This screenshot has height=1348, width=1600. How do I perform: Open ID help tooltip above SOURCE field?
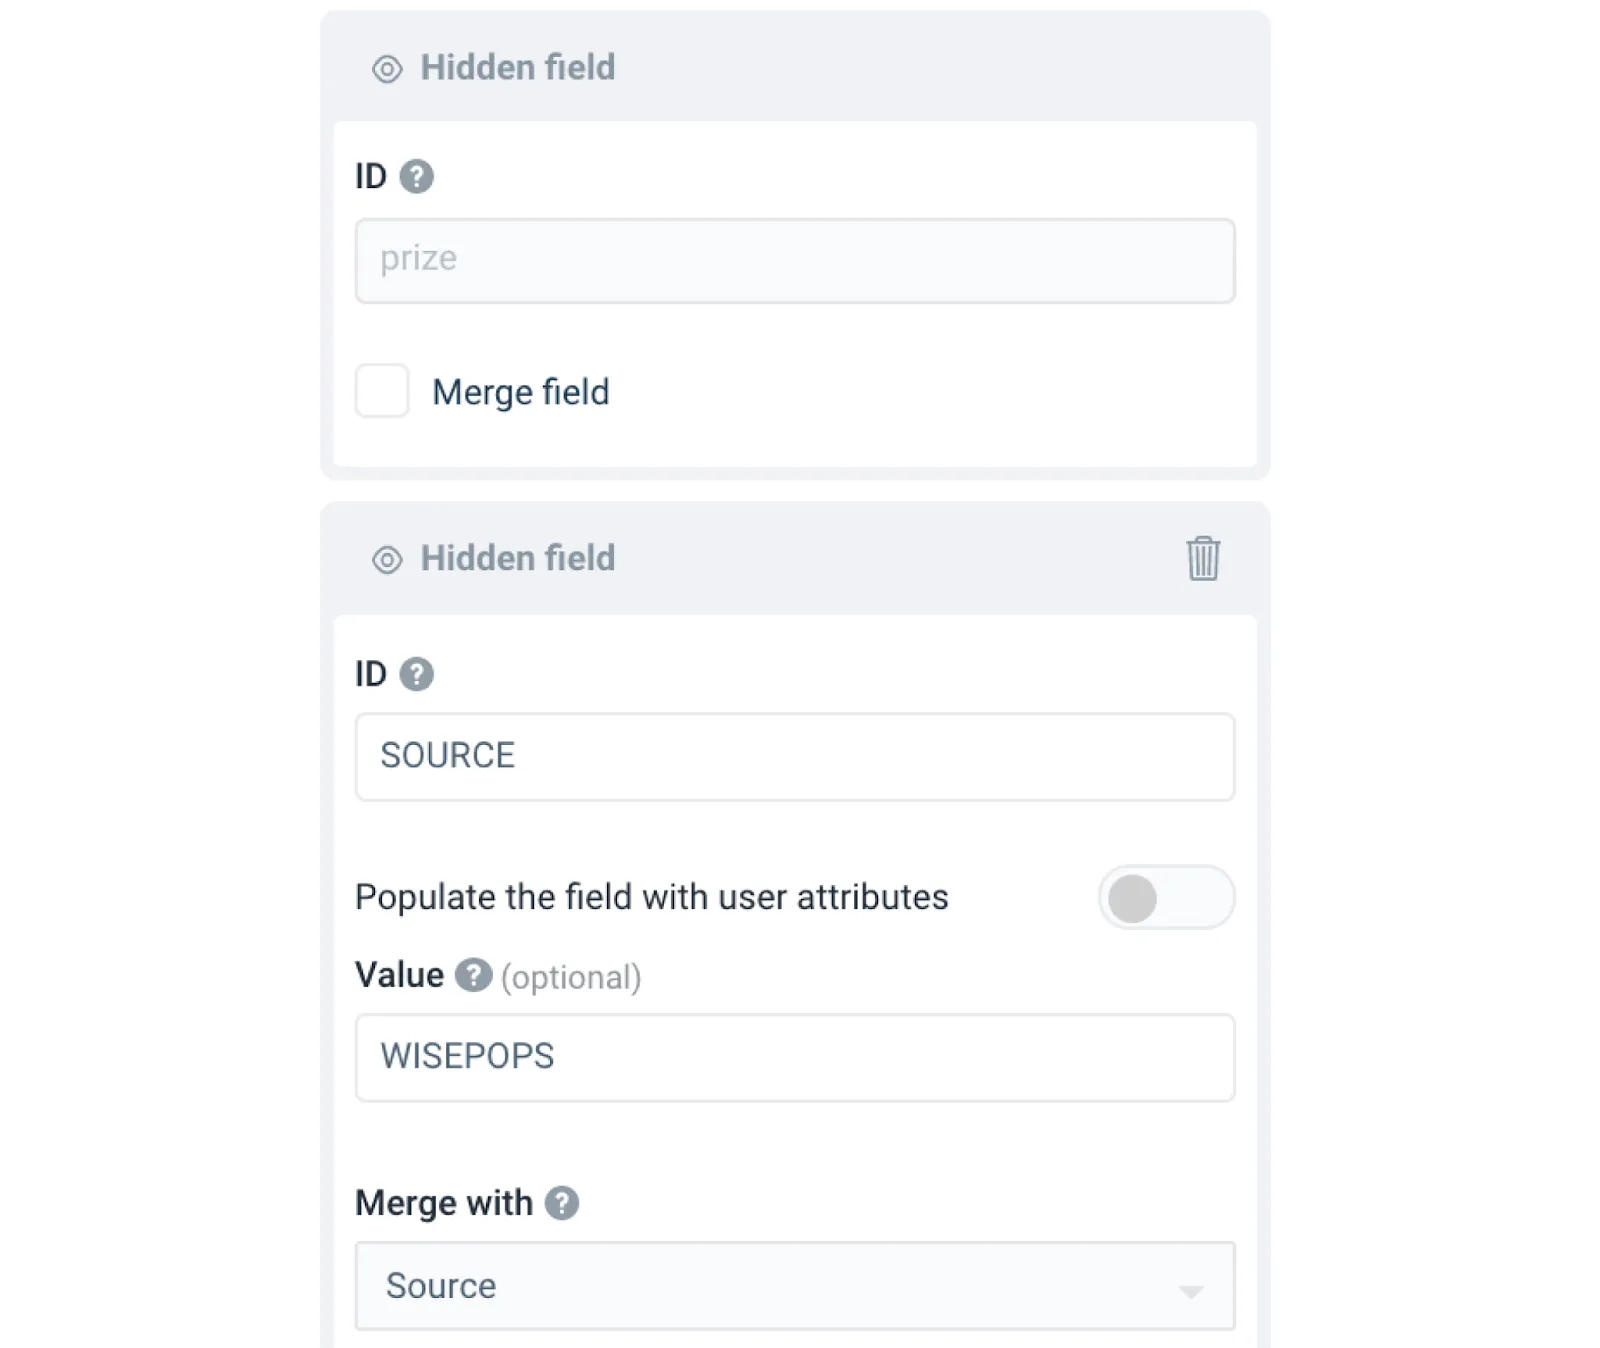[x=417, y=674]
